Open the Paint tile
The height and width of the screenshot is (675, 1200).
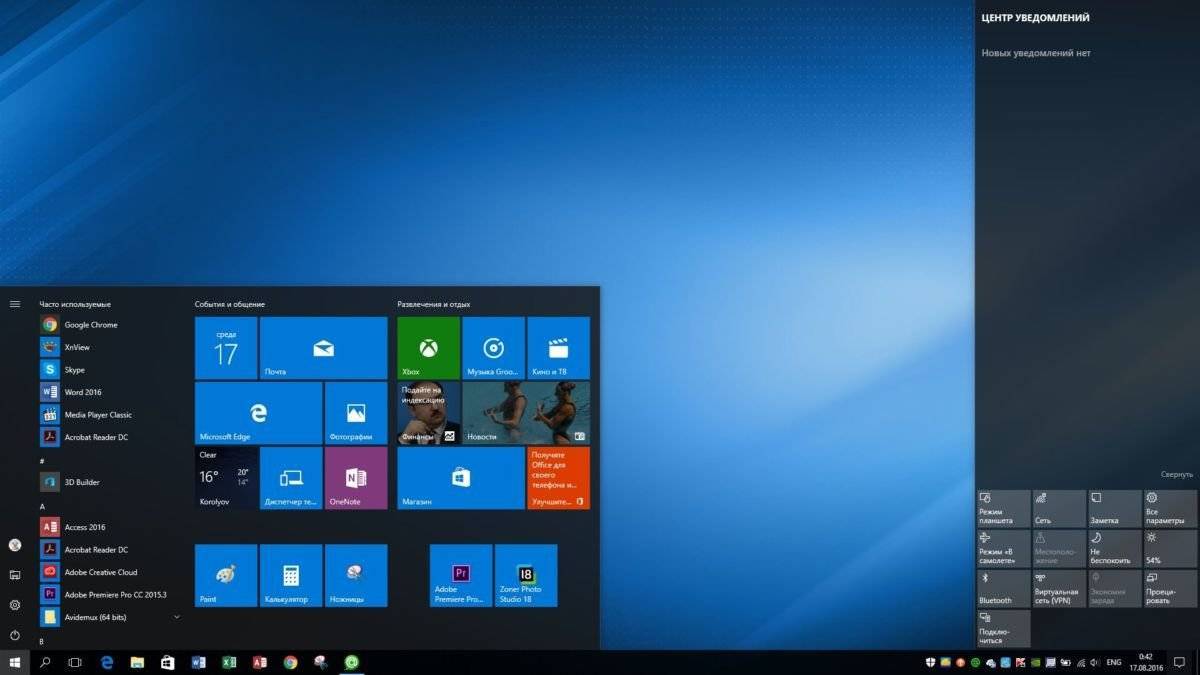point(225,575)
